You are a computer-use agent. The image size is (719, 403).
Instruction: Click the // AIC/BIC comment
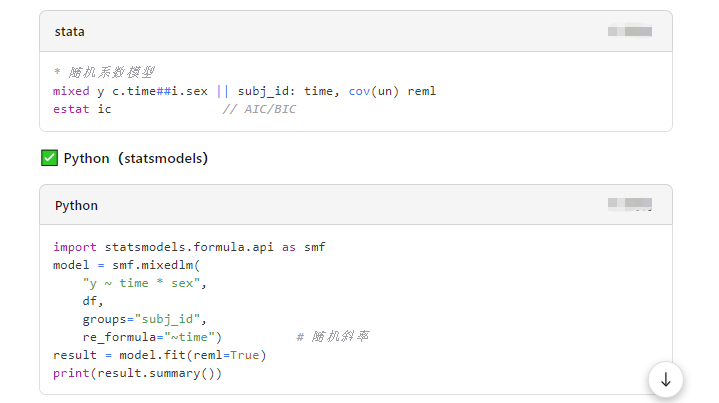(259, 108)
